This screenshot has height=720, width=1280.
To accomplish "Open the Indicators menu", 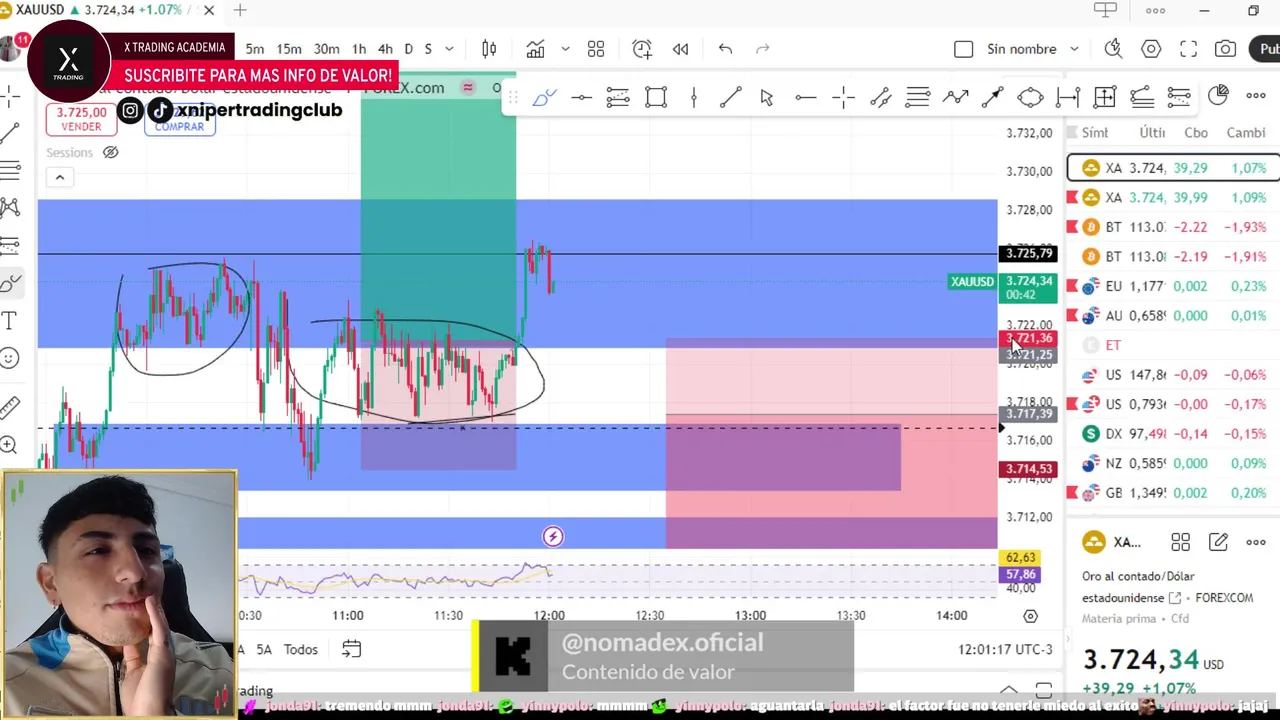I will coord(536,49).
